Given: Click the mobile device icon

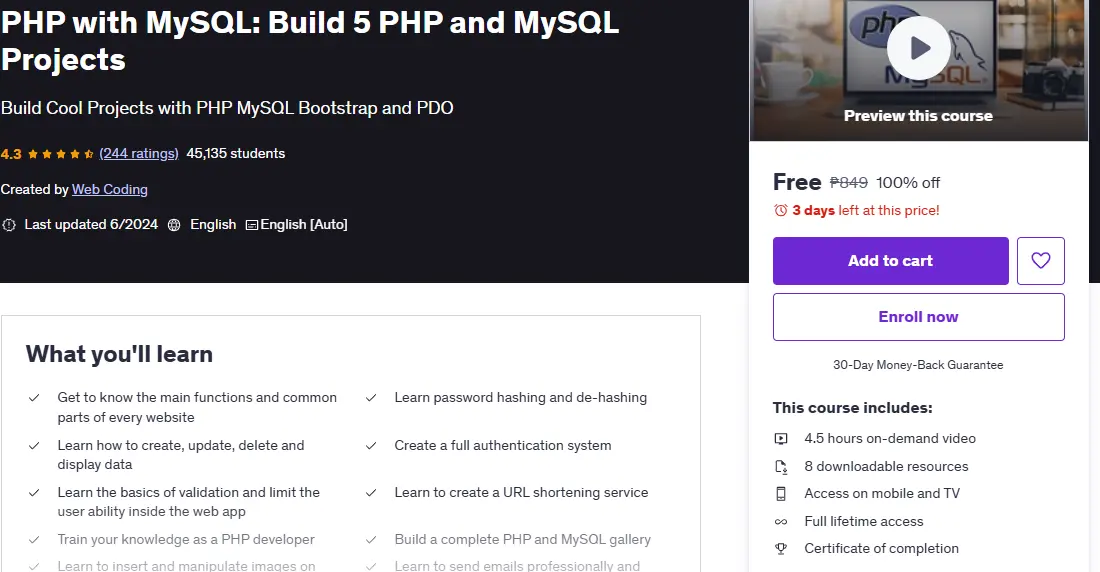Looking at the screenshot, I should coord(781,493).
